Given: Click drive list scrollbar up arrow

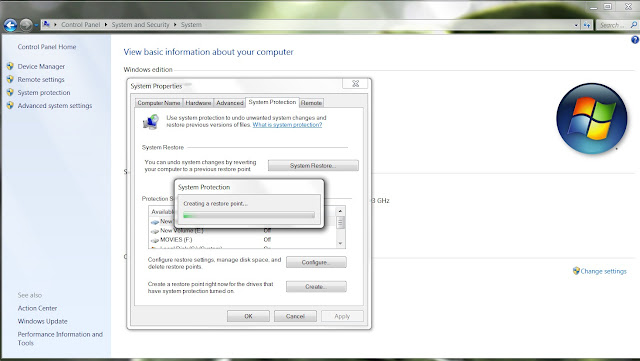Looking at the screenshot, I should pyautogui.click(x=340, y=211).
